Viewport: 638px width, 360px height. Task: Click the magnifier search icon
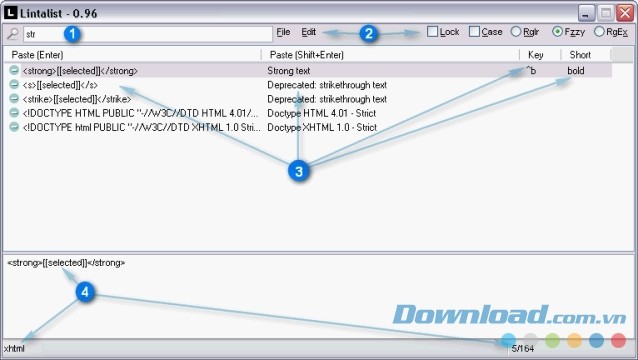(x=13, y=34)
